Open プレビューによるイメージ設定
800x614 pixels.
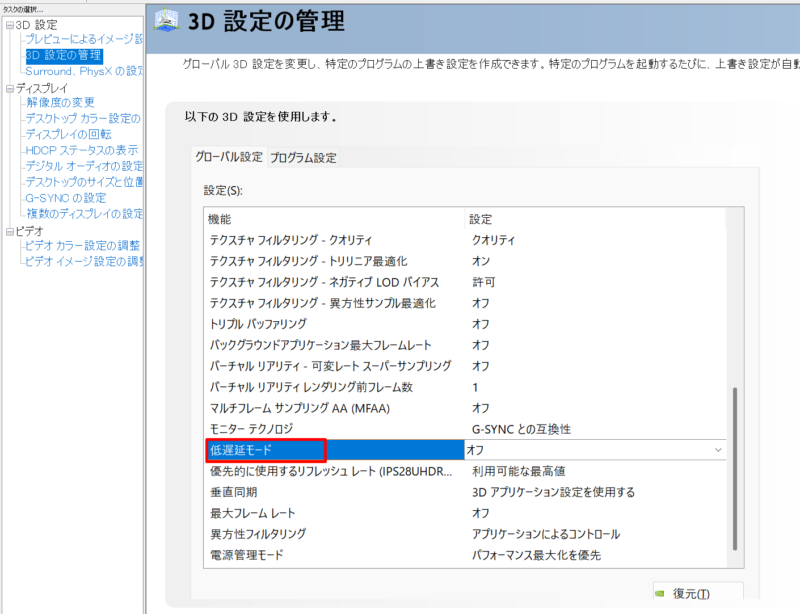pos(80,40)
